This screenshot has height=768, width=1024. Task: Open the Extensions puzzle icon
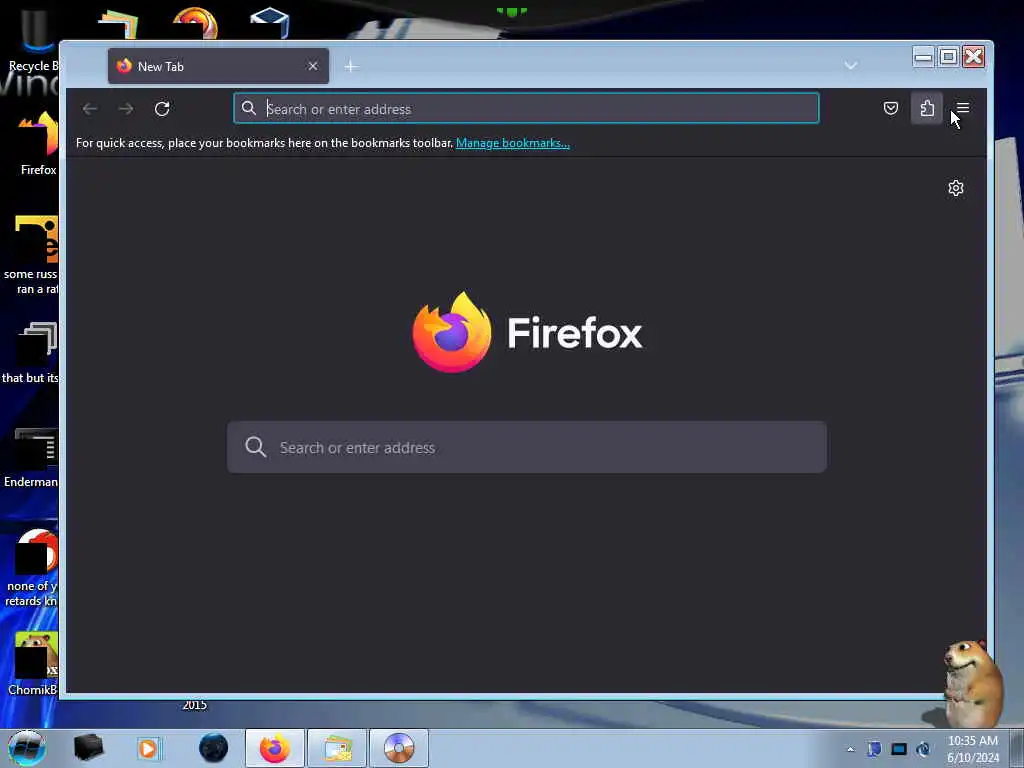click(x=927, y=108)
